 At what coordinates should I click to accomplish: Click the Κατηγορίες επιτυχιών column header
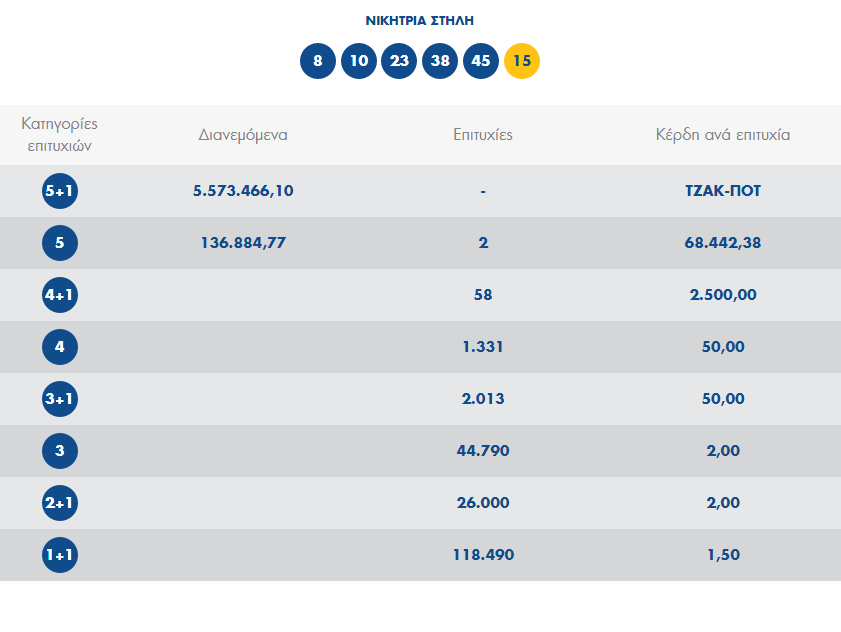[x=60, y=135]
